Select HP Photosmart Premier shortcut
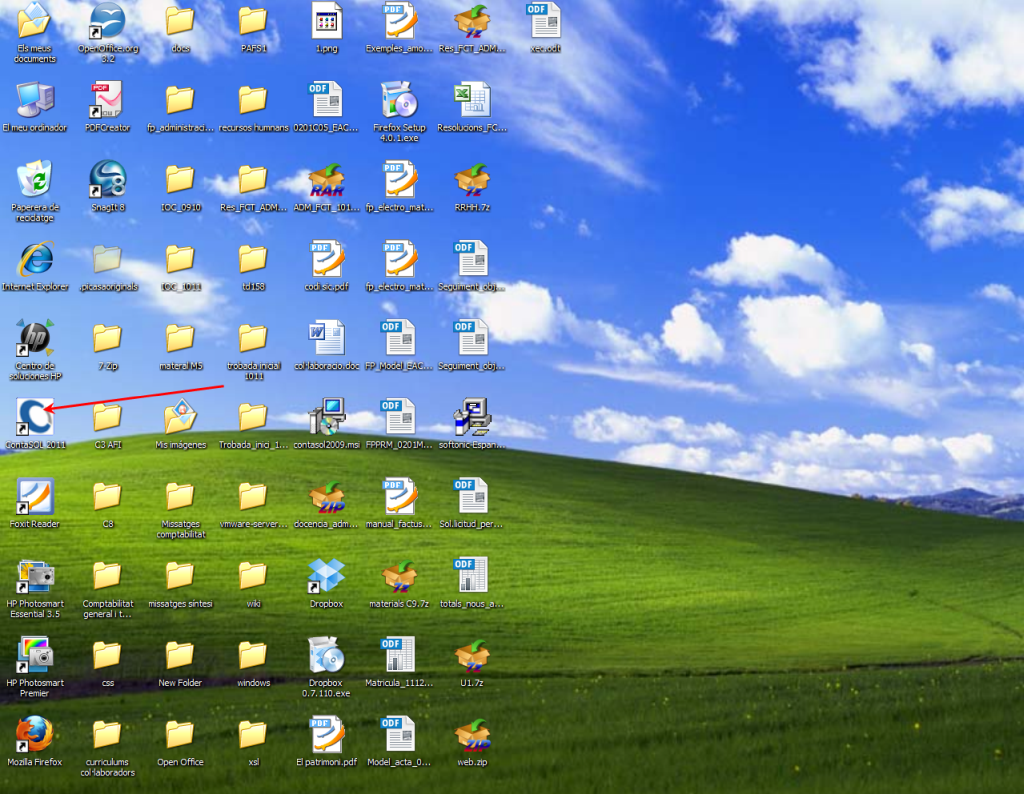Screen dimensions: 1024x794 [35, 655]
